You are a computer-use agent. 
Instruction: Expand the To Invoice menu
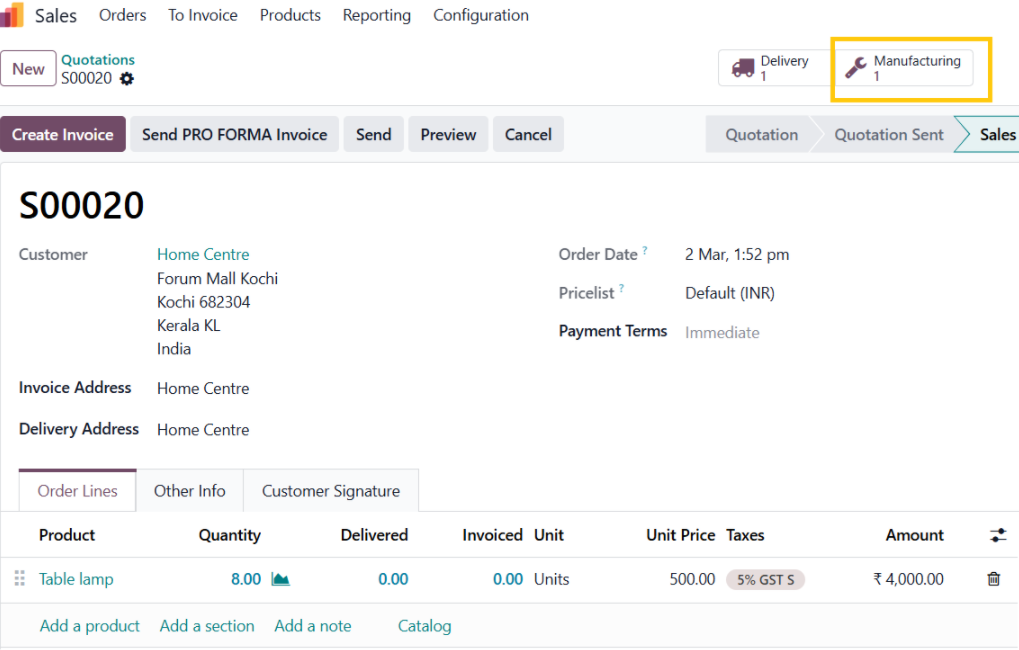[x=203, y=15]
